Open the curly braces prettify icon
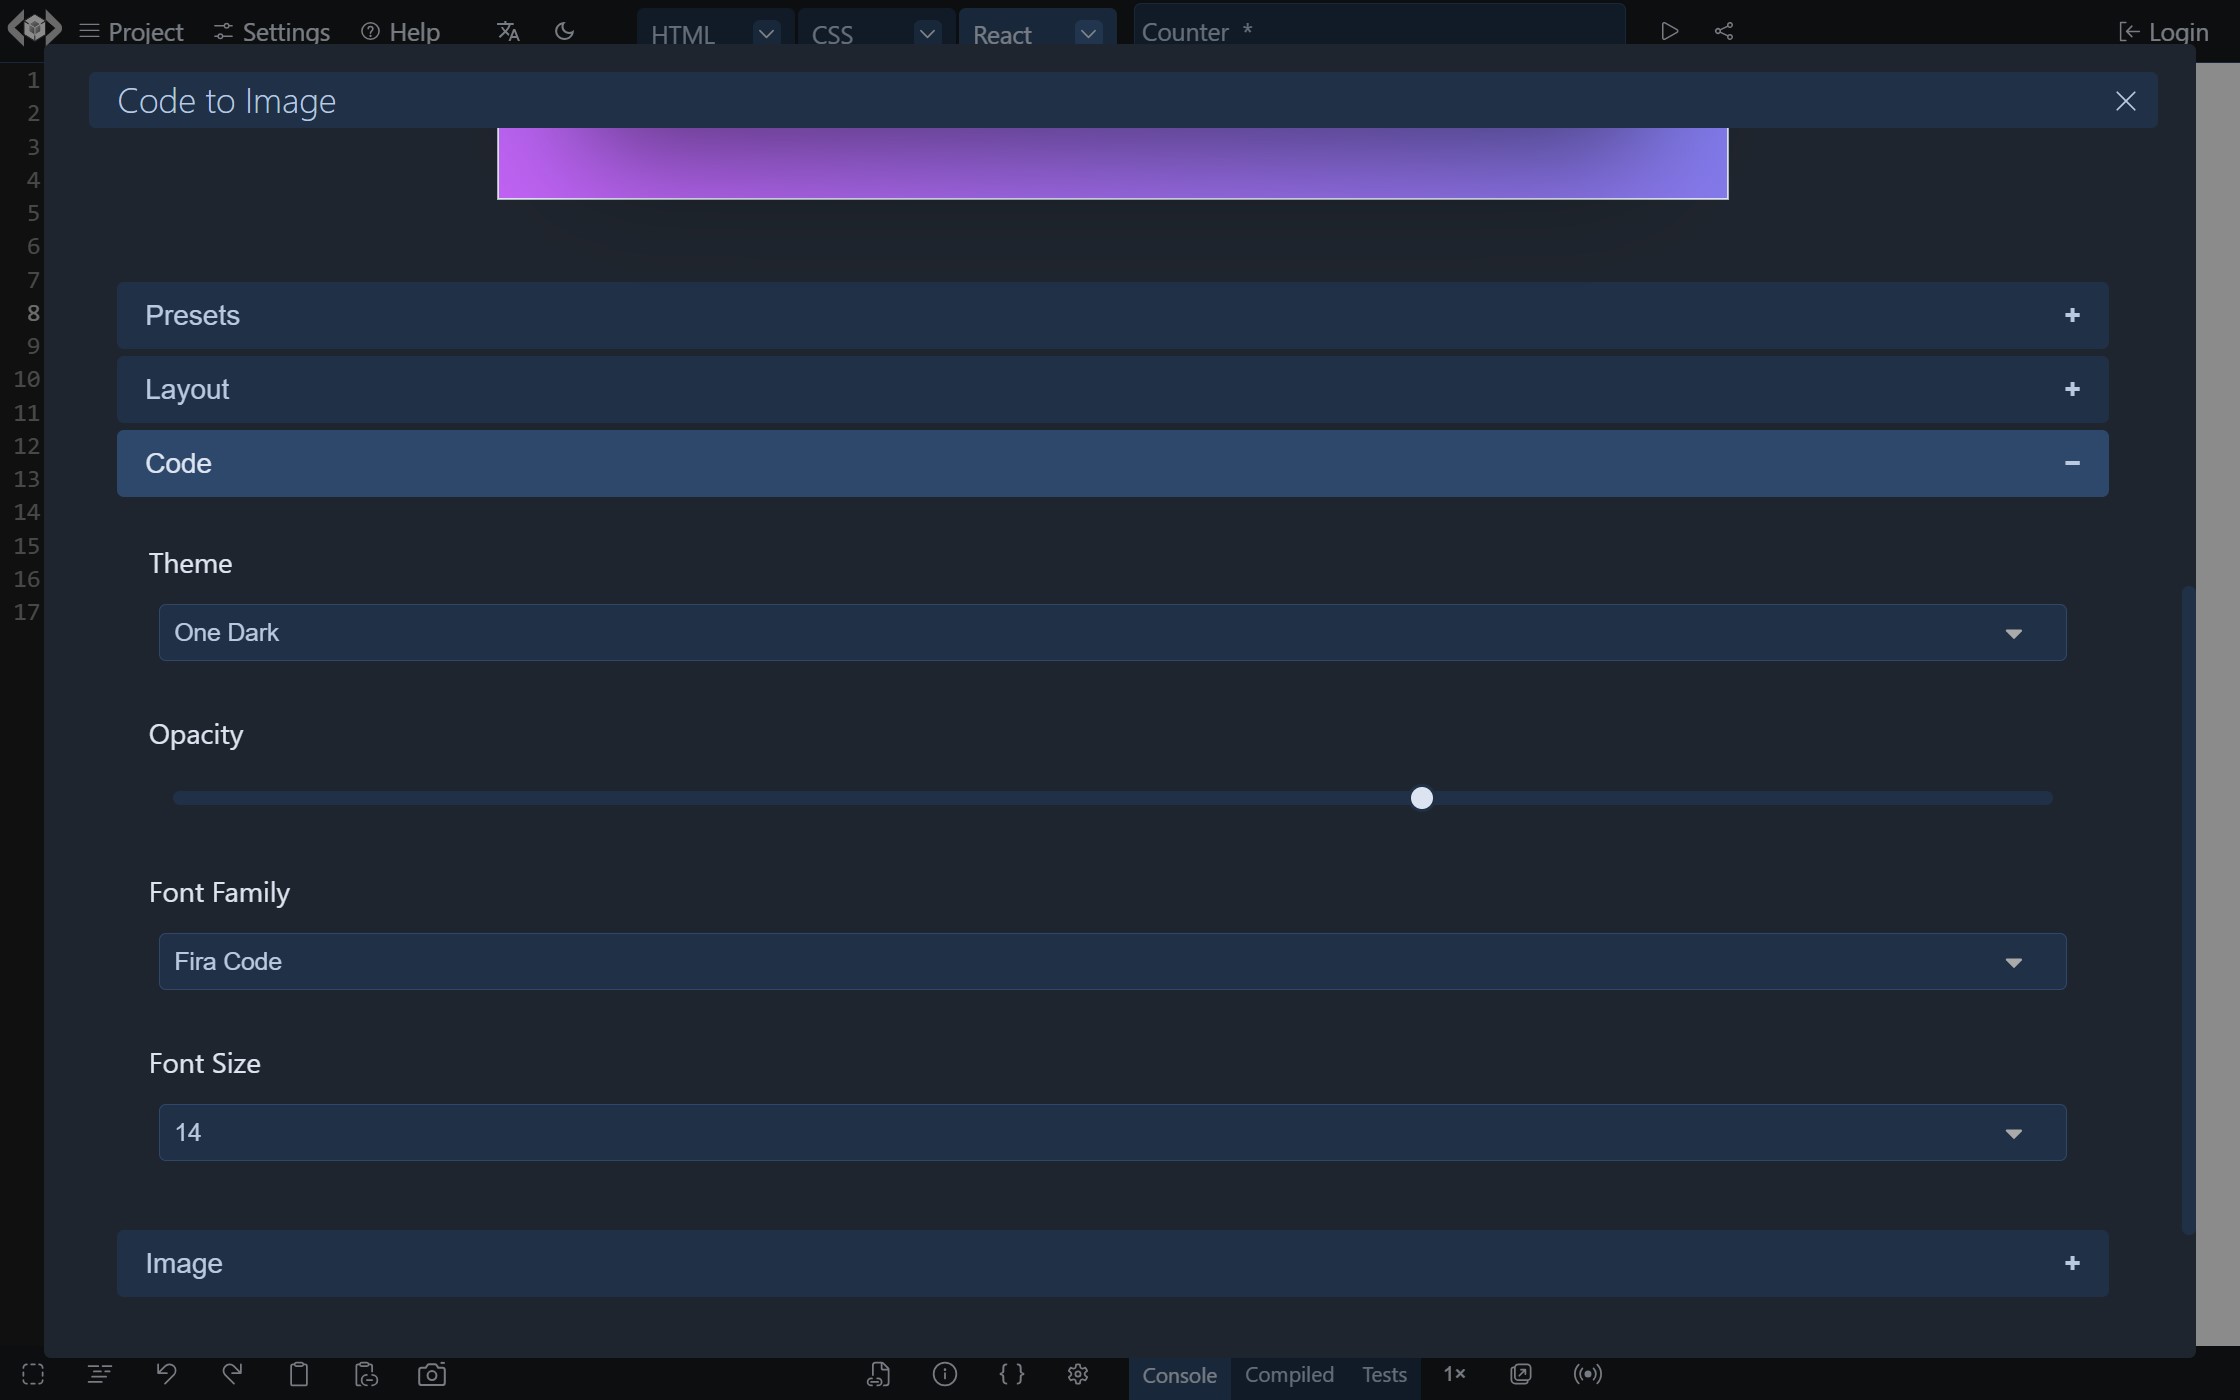 coord(1012,1375)
